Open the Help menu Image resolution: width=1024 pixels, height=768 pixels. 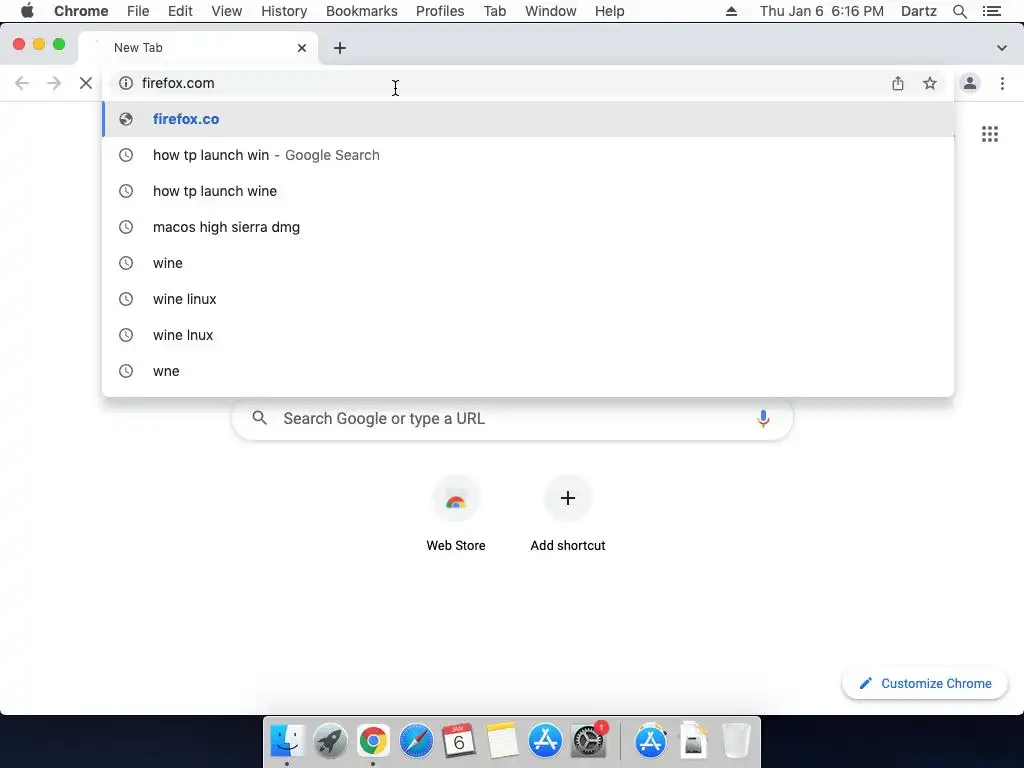pyautogui.click(x=609, y=11)
